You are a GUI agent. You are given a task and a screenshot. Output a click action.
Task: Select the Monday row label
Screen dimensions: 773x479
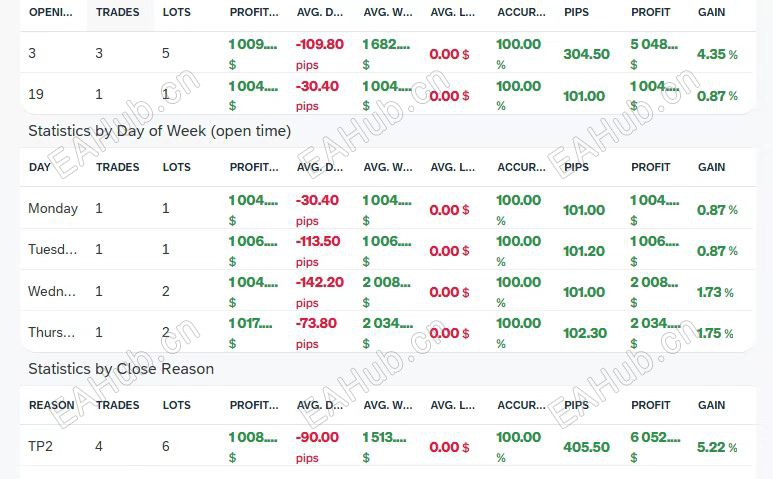(53, 209)
